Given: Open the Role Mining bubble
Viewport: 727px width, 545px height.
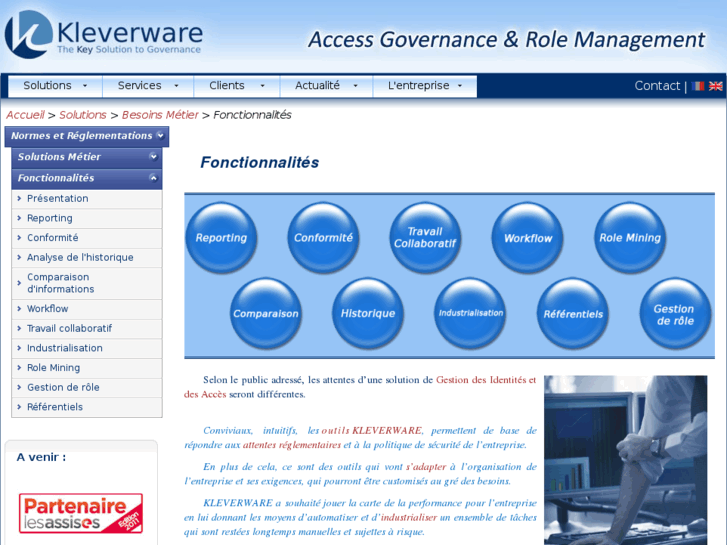Looking at the screenshot, I should click(630, 237).
